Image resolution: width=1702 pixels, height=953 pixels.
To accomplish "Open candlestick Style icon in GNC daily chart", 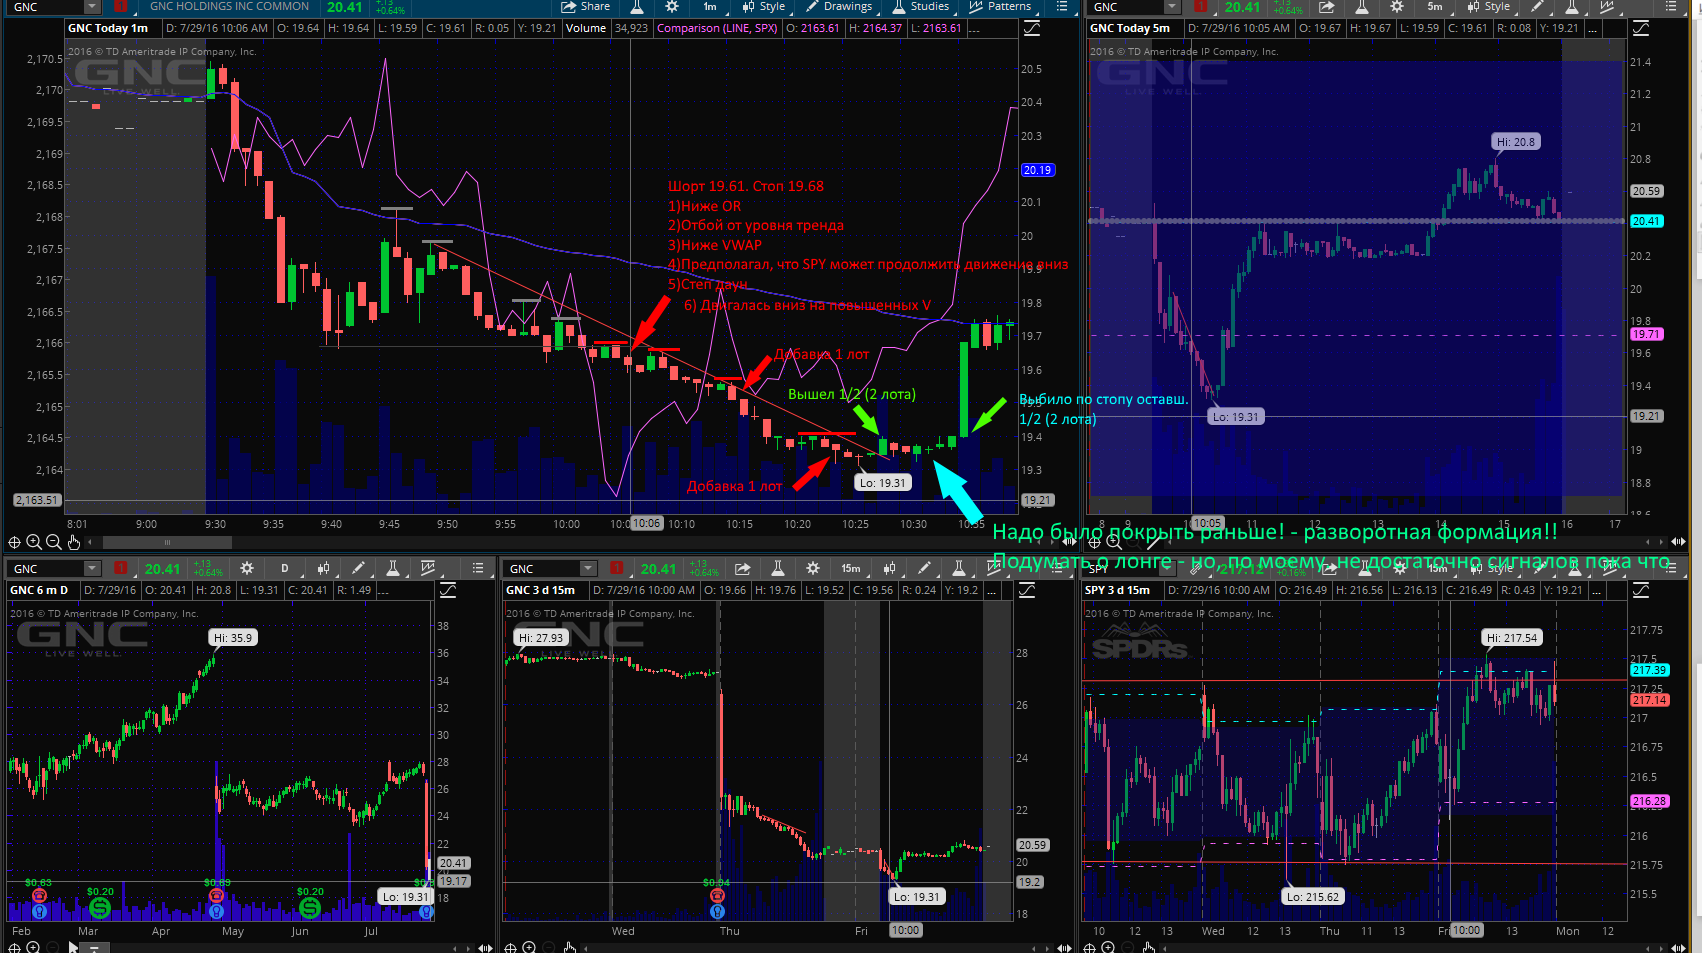I will pos(323,568).
